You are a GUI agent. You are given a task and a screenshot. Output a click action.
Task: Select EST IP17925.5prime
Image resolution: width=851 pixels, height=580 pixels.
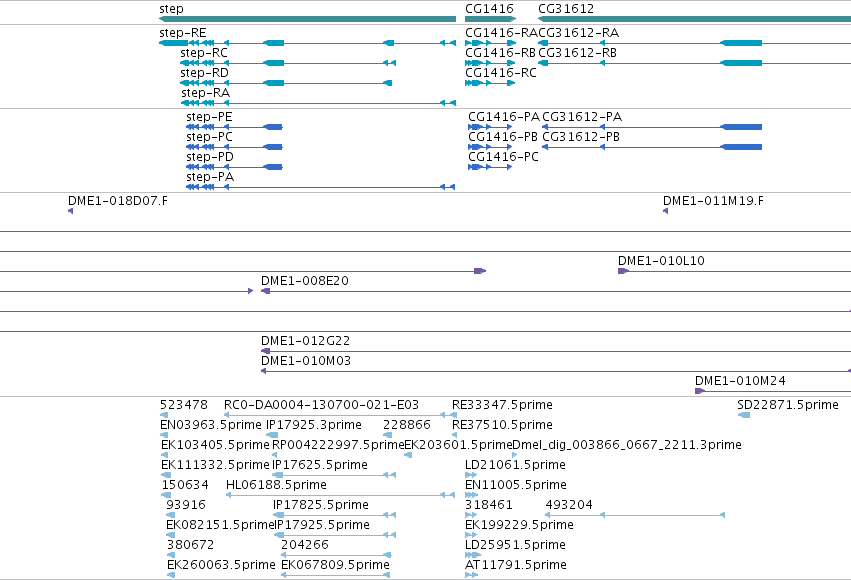[323, 525]
